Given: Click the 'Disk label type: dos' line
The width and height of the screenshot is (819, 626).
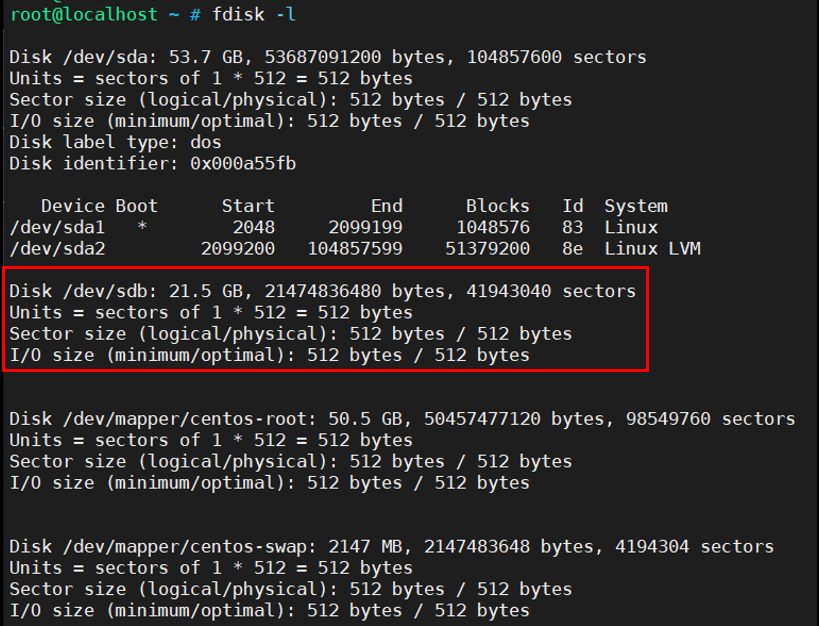Looking at the screenshot, I should click(x=115, y=142).
